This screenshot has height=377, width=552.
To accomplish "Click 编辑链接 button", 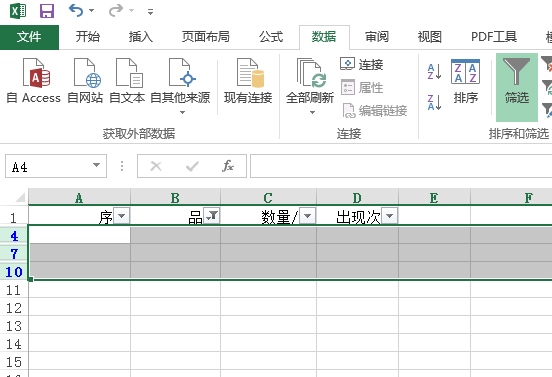I will point(374,111).
